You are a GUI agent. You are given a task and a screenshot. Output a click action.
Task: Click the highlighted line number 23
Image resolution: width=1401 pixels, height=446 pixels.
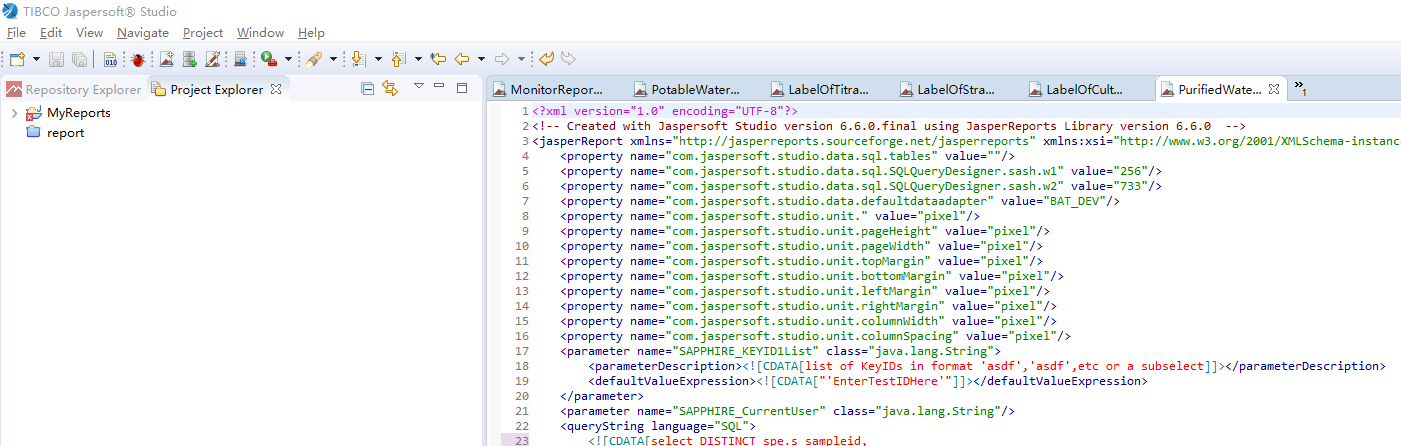523,441
